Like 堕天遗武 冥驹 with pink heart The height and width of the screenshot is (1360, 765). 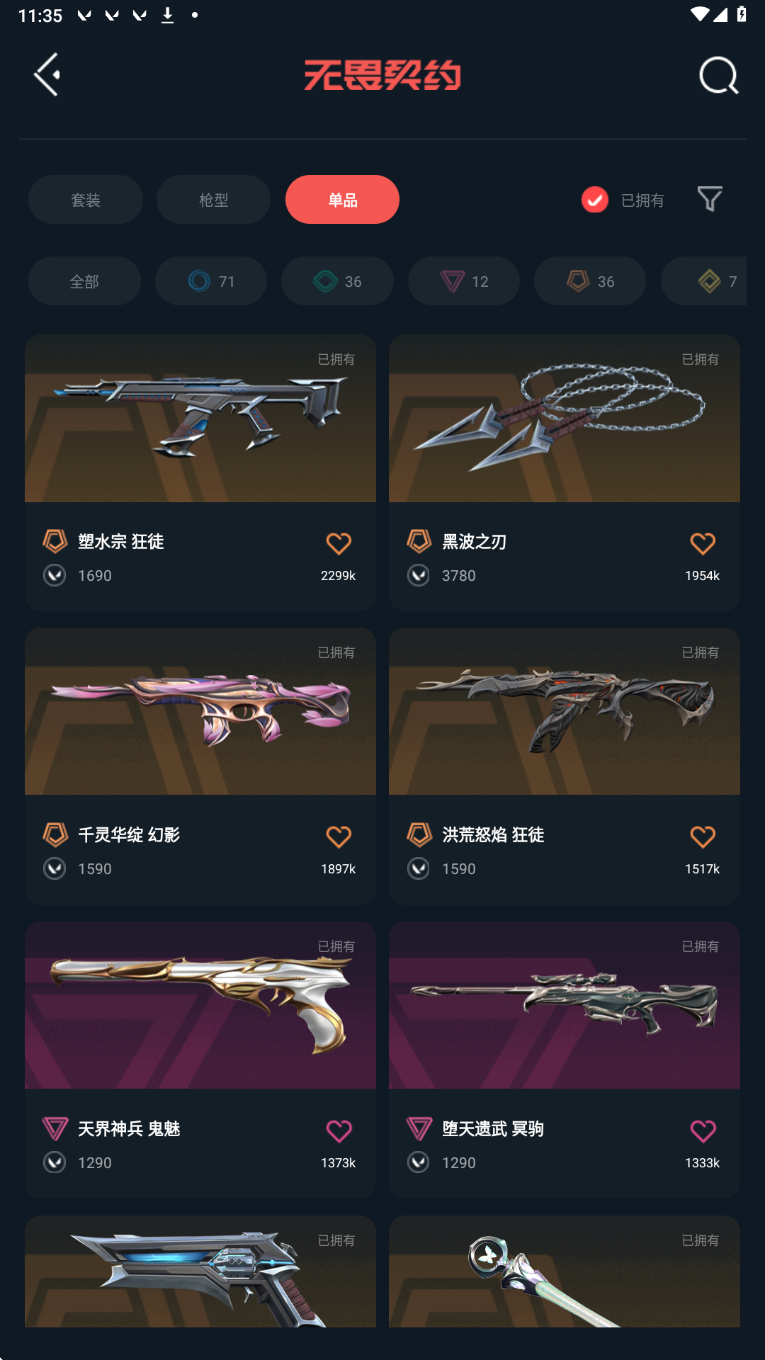[x=703, y=1130]
